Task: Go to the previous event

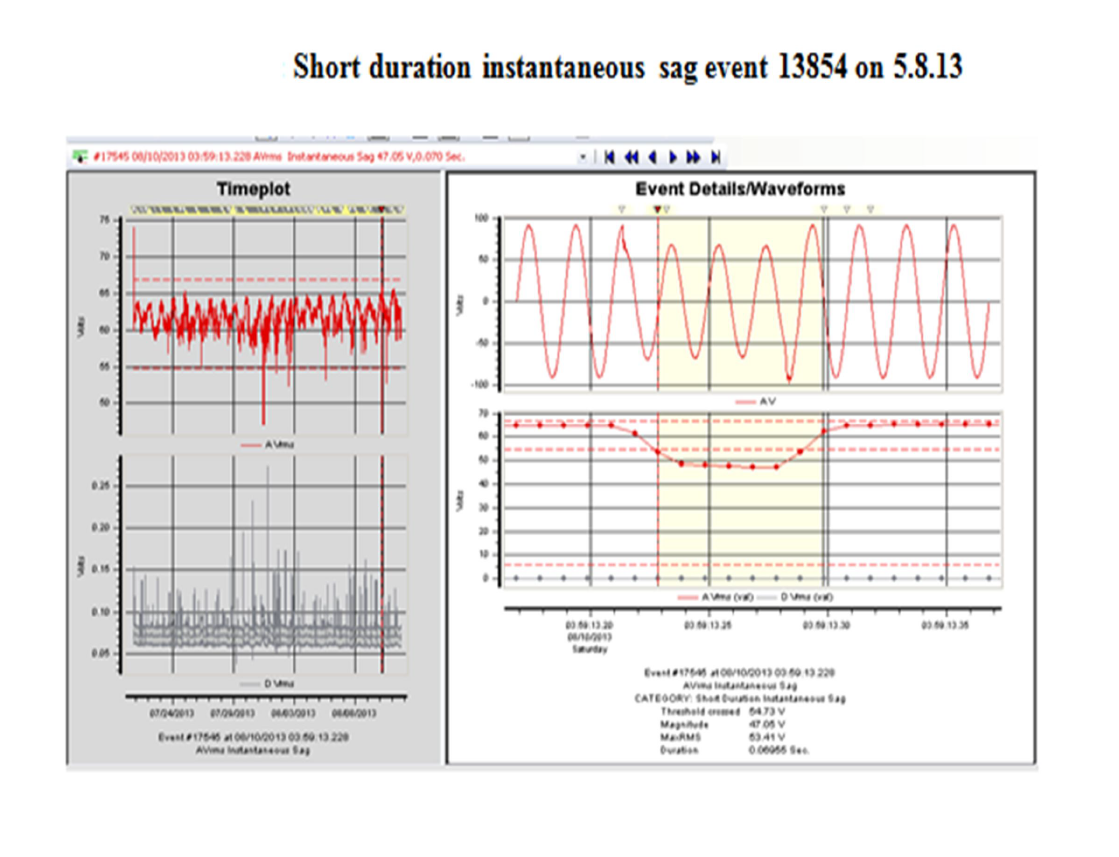Action: [652, 156]
